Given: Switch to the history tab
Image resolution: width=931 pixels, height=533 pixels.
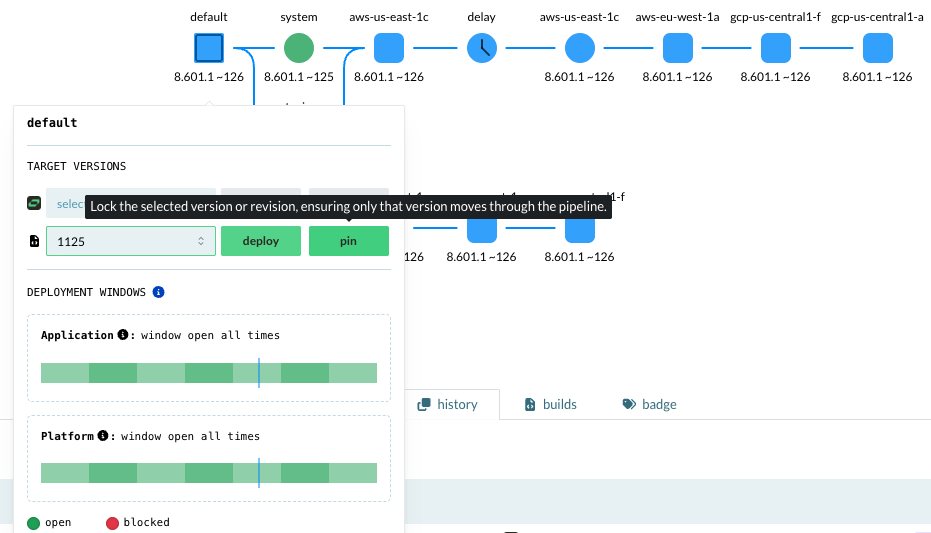Looking at the screenshot, I should click(448, 404).
